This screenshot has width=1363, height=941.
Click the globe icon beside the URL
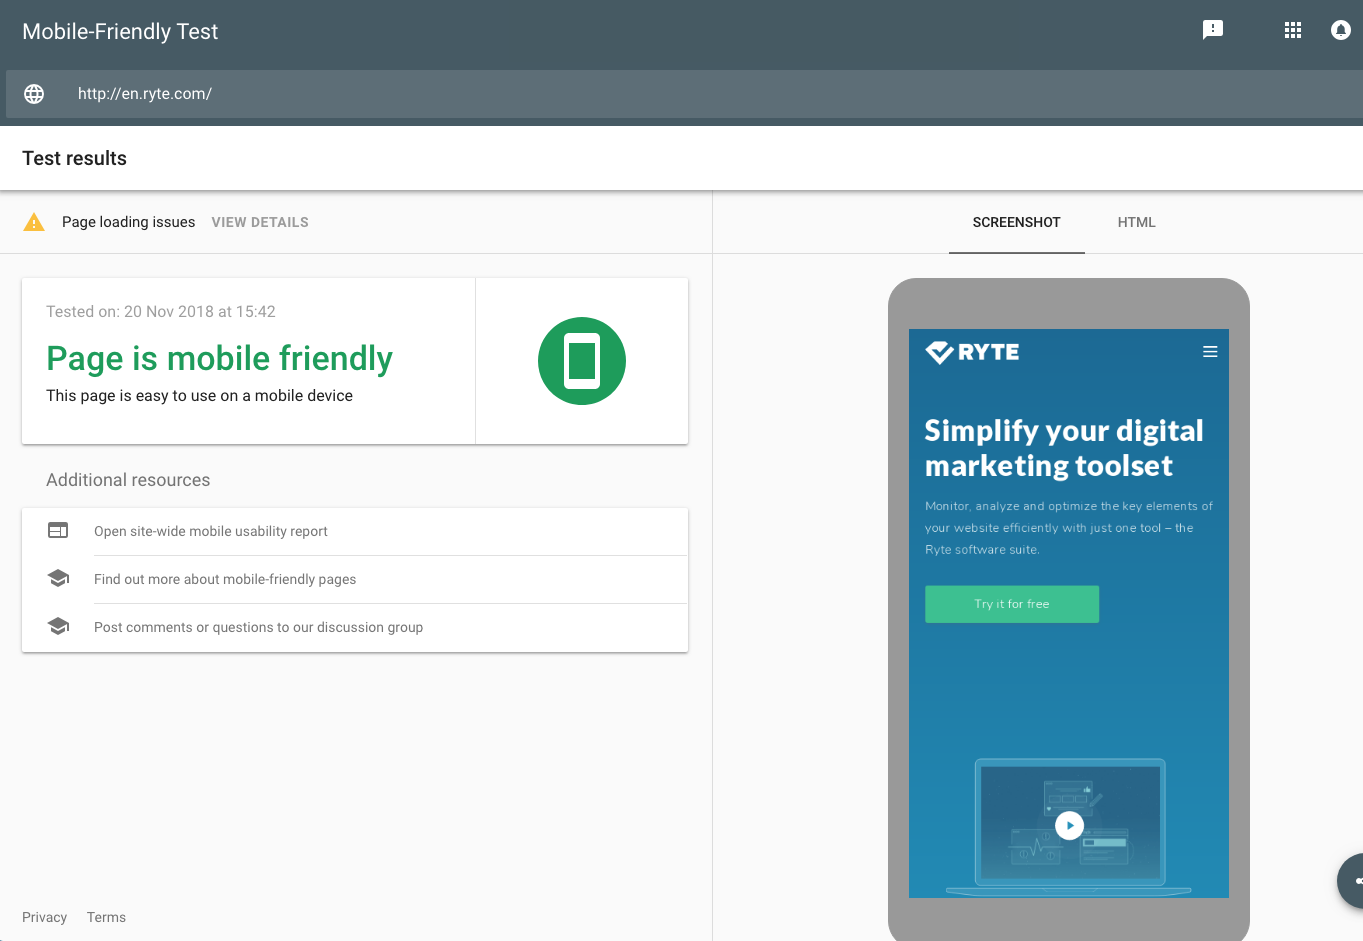(34, 94)
